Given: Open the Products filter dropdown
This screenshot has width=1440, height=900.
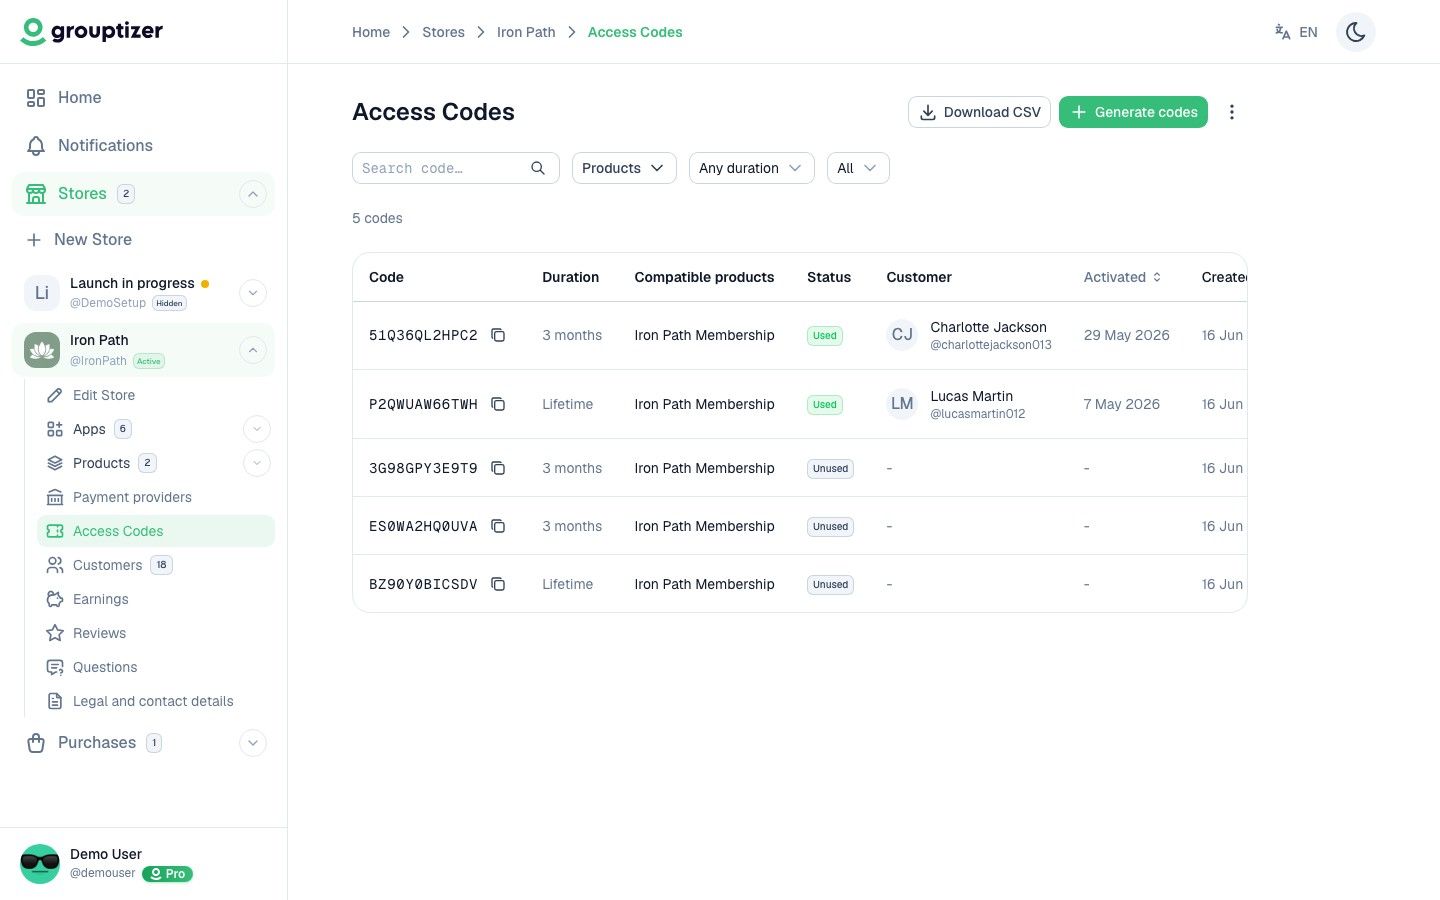Looking at the screenshot, I should (624, 168).
